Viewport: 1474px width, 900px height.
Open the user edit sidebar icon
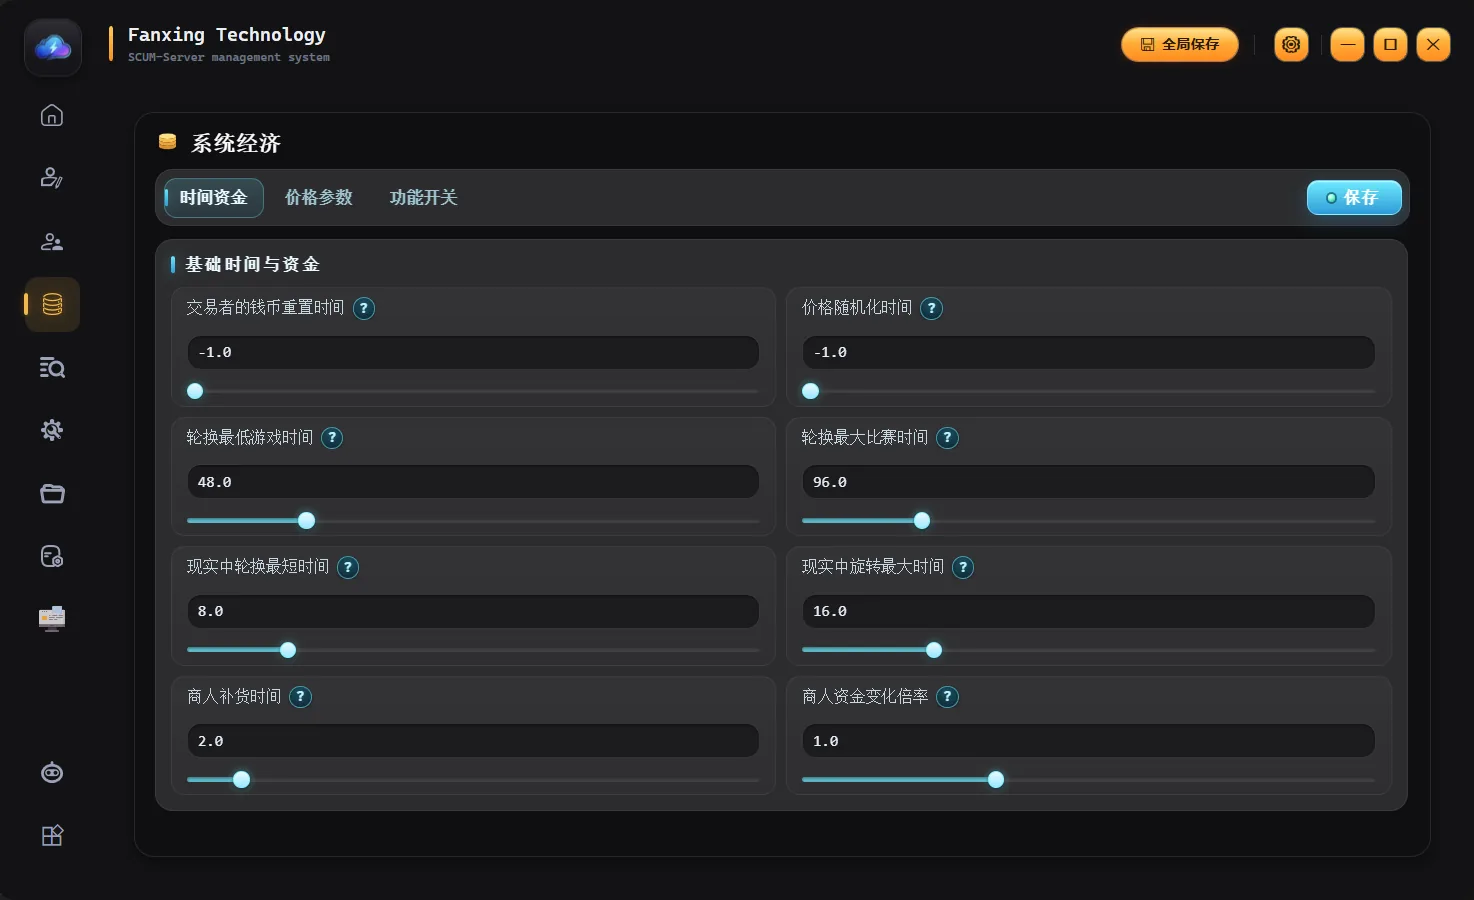[x=52, y=178]
